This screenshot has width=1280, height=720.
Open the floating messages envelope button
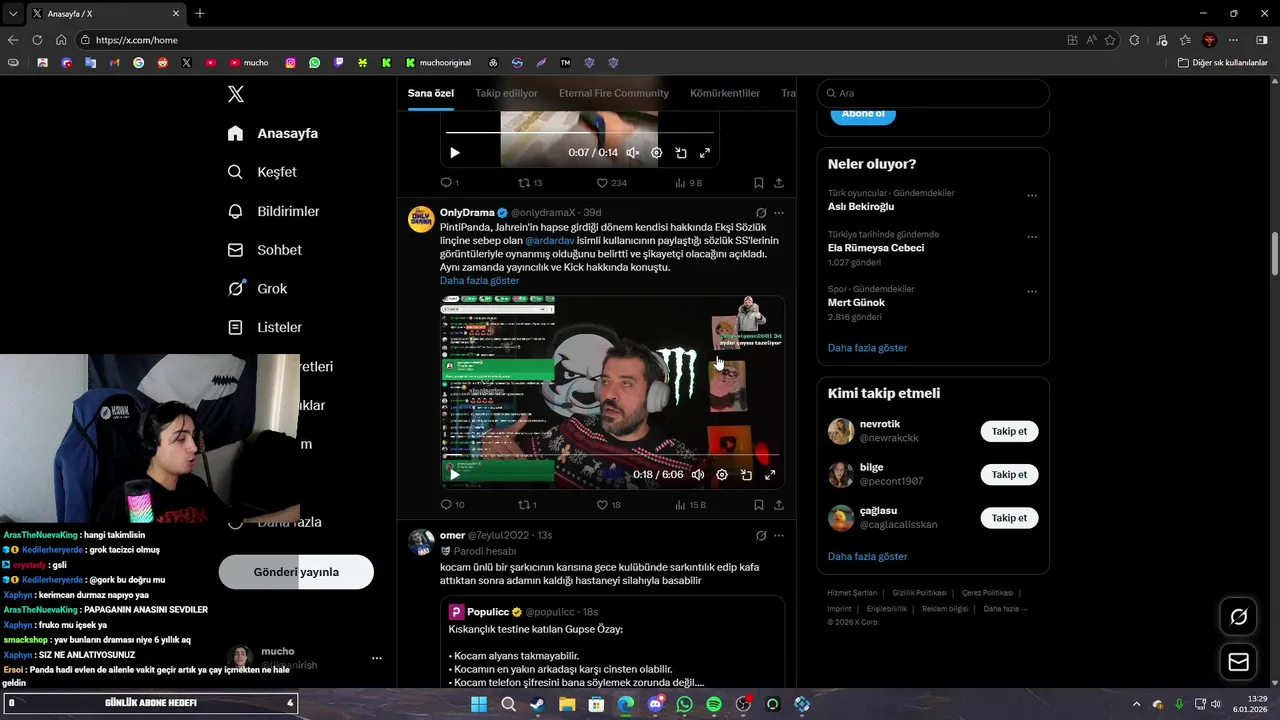tap(1238, 662)
